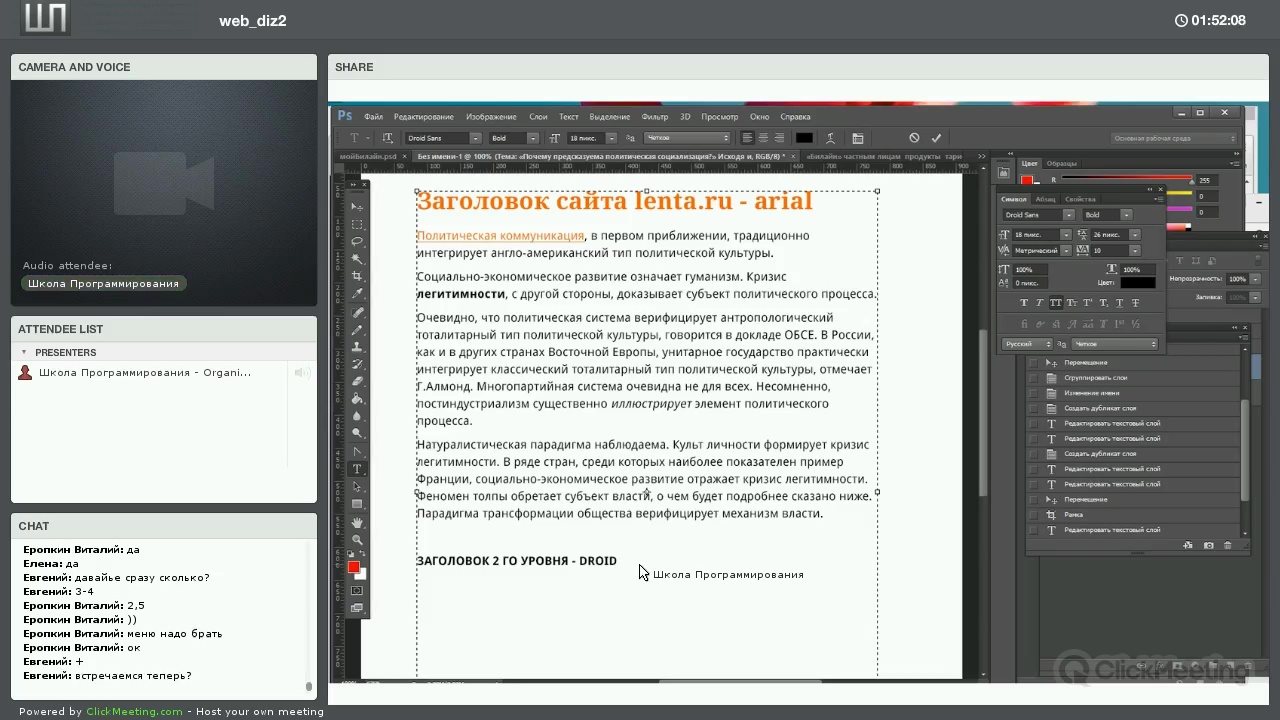Select the Paint Bucket tool
The width and height of the screenshot is (1280, 720).
click(x=357, y=399)
